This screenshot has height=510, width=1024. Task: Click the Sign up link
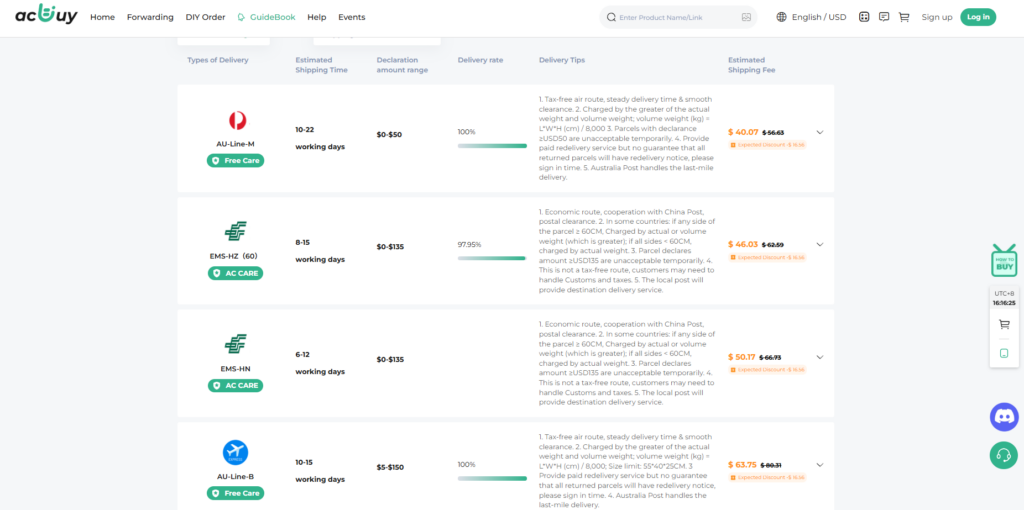pyautogui.click(x=937, y=17)
